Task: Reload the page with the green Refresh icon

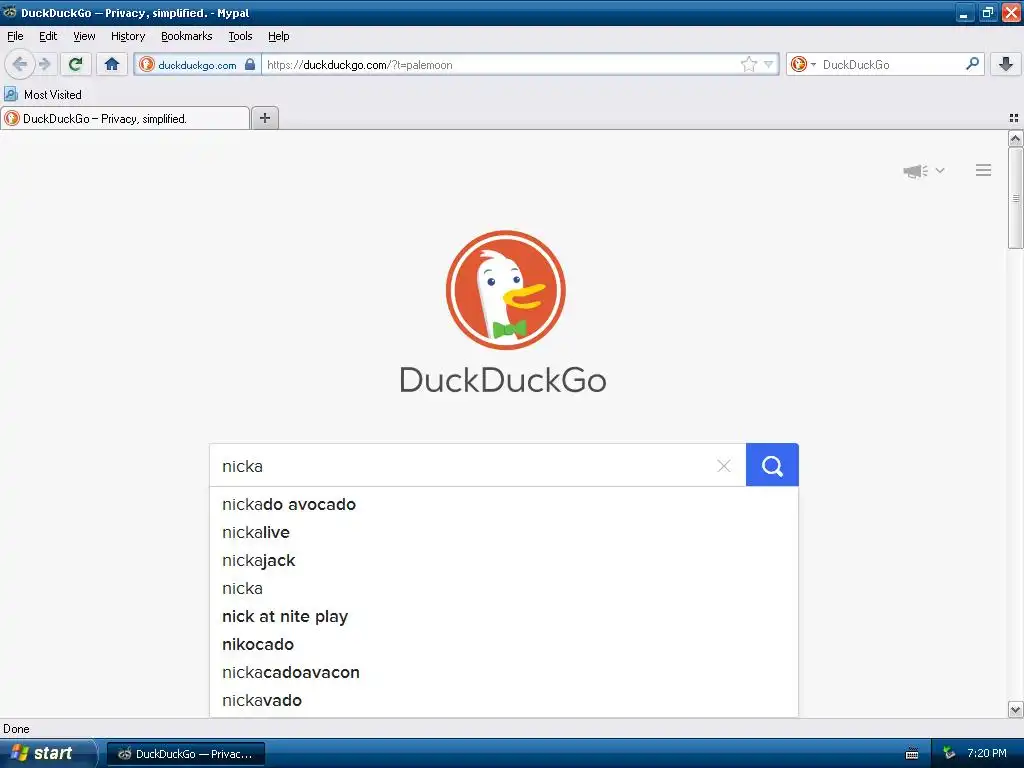Action: coord(76,64)
